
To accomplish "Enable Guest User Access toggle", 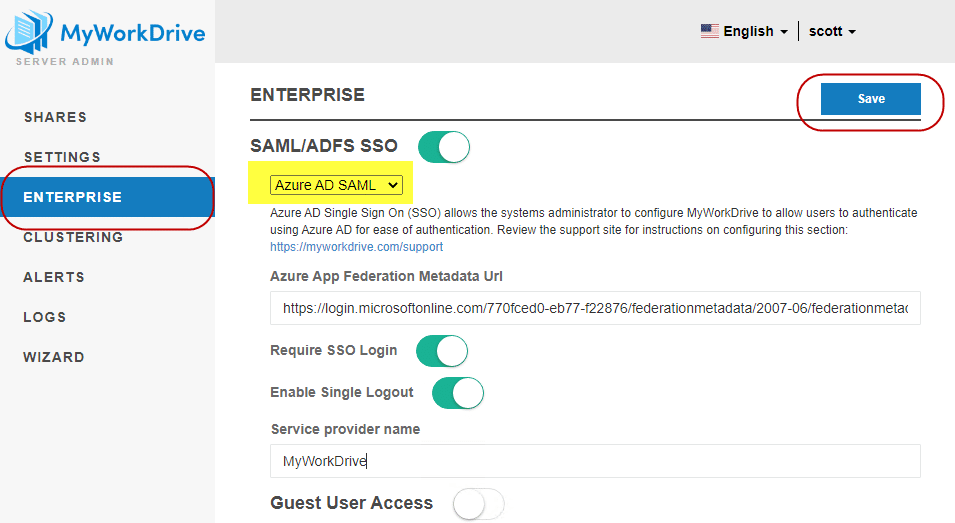I will point(478,504).
